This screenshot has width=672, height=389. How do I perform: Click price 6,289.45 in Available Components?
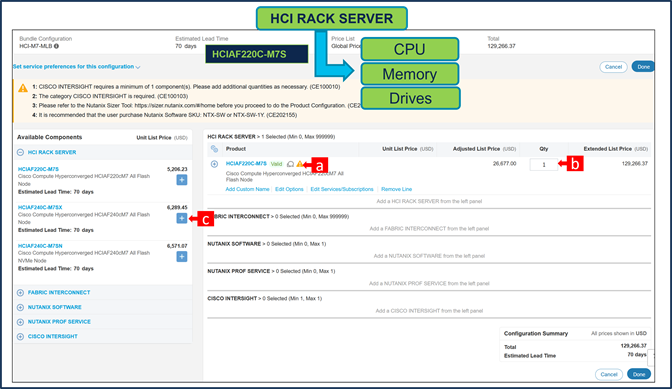tap(177, 207)
